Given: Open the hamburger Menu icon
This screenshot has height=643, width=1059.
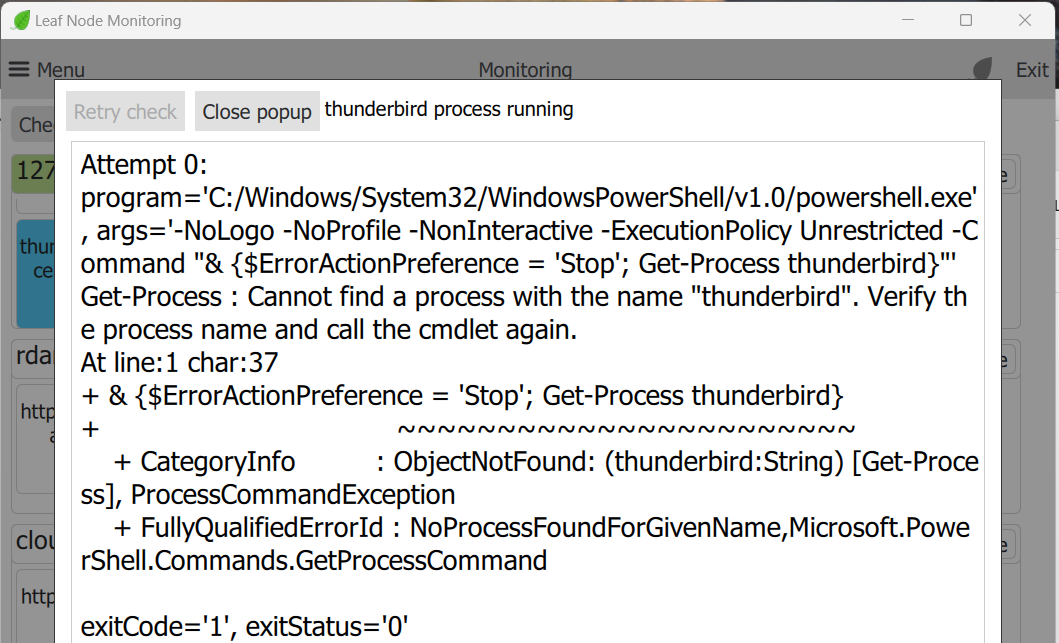Looking at the screenshot, I should pyautogui.click(x=19, y=70).
